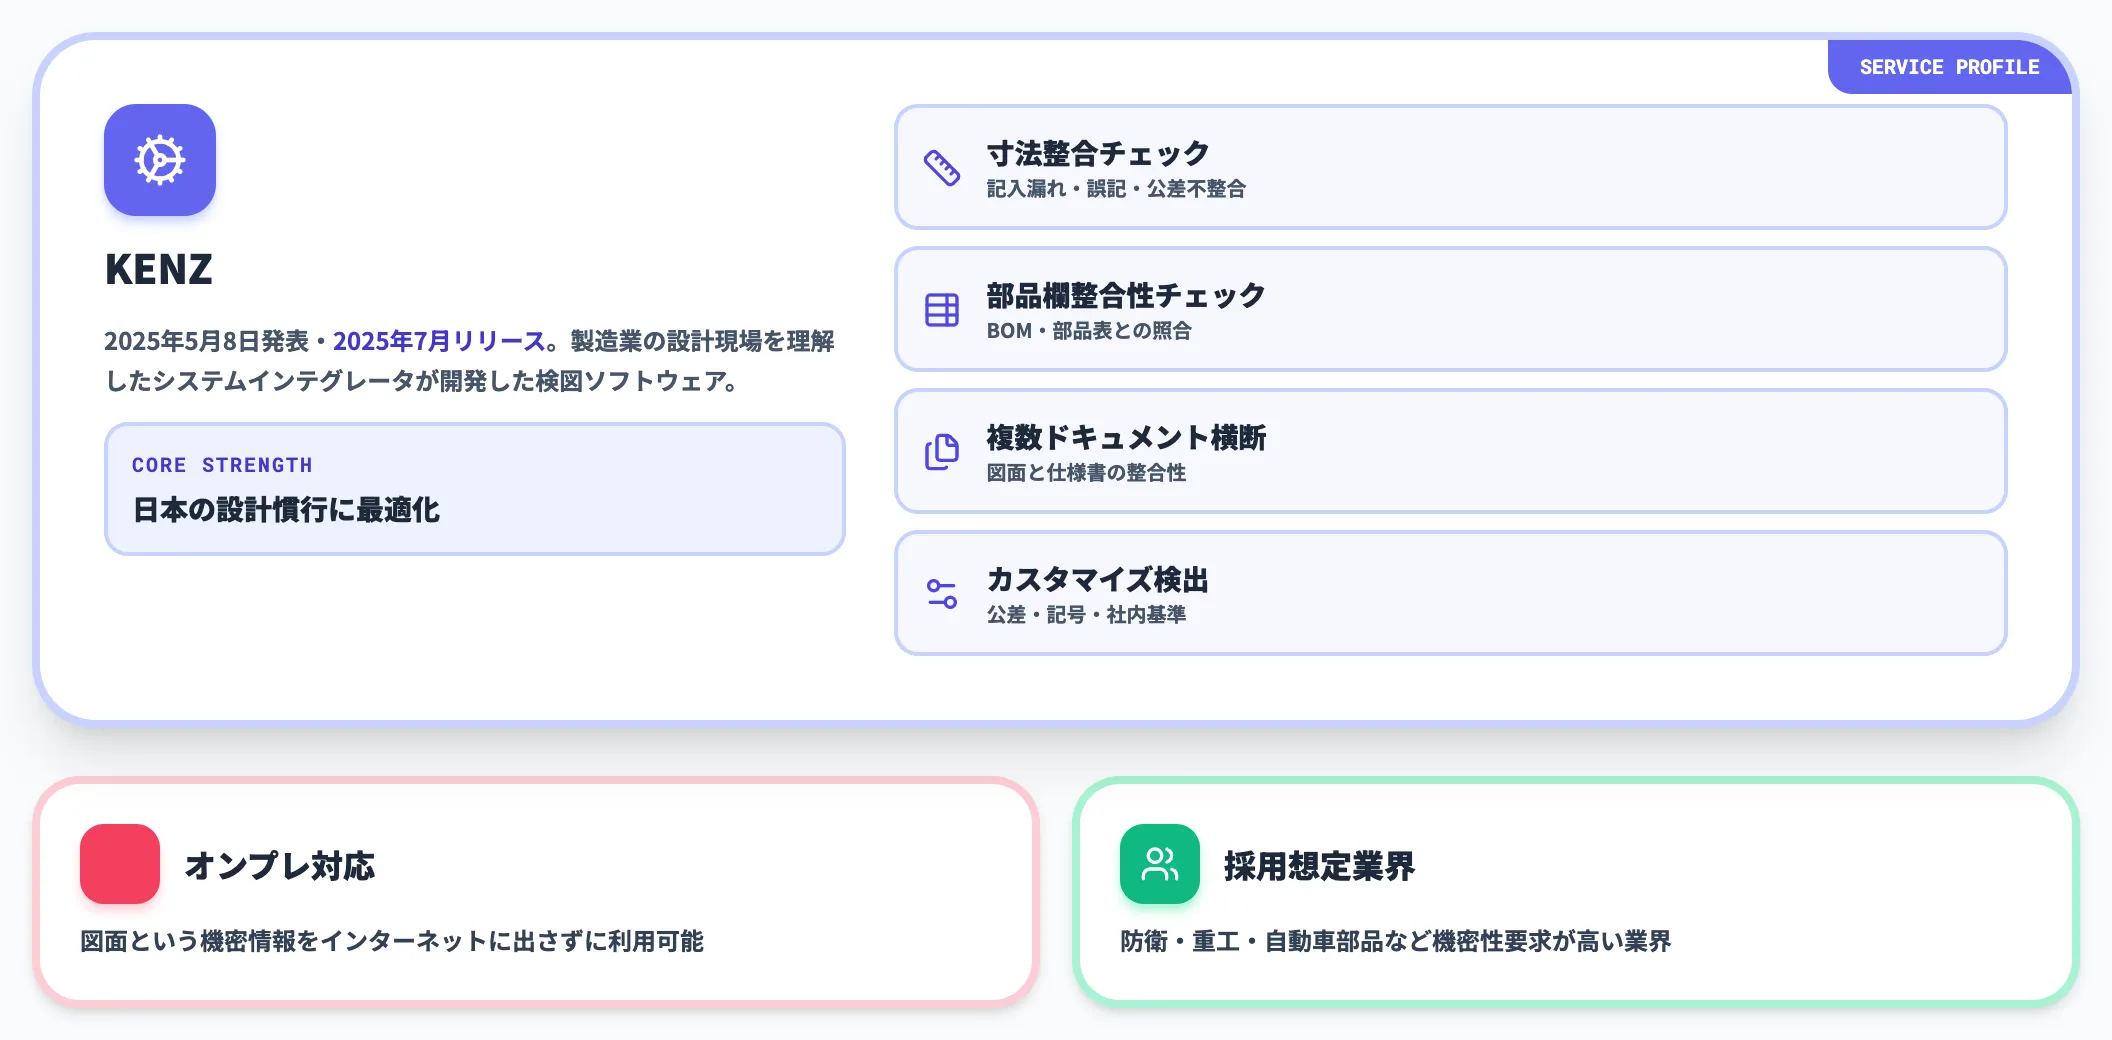Click the sliders icon for カスタマイズ検出
Screen dimensions: 2112x1040
(x=941, y=594)
